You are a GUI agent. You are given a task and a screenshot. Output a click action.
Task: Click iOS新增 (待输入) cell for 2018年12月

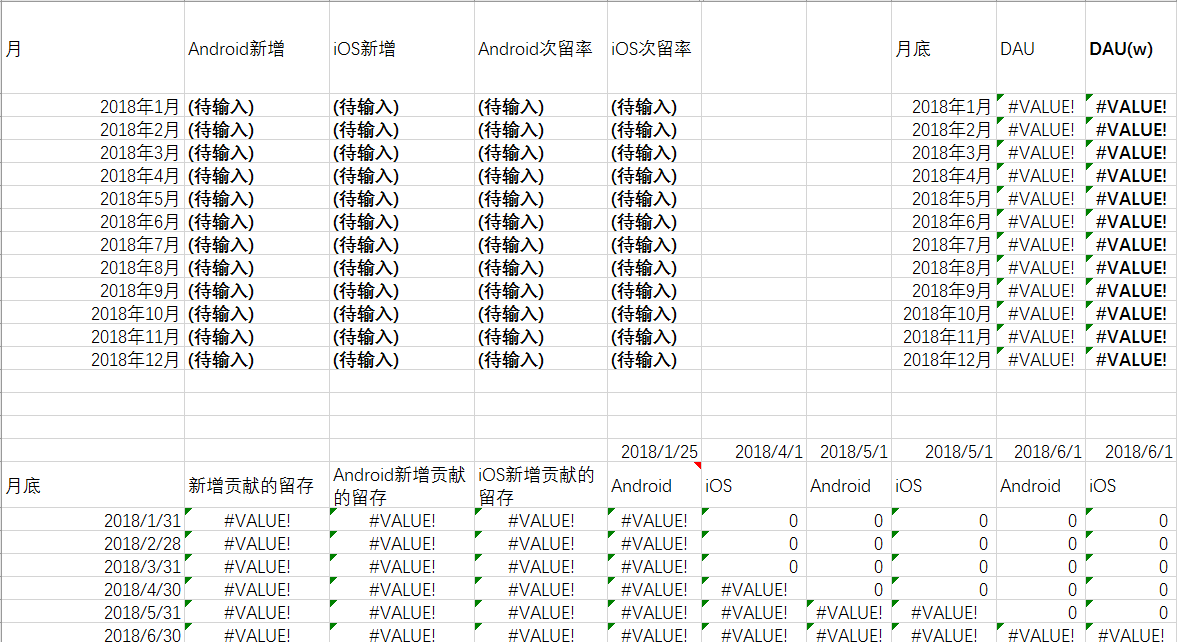tap(402, 359)
